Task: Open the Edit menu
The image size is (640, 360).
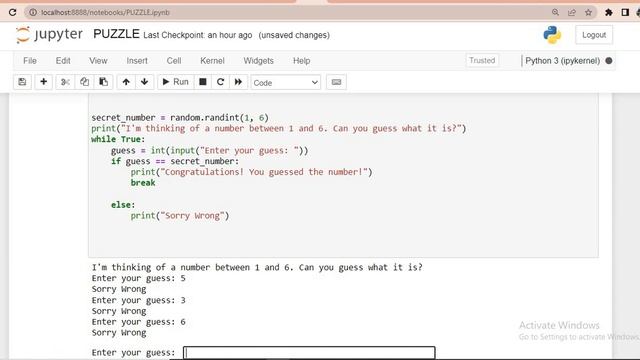Action: coord(63,61)
